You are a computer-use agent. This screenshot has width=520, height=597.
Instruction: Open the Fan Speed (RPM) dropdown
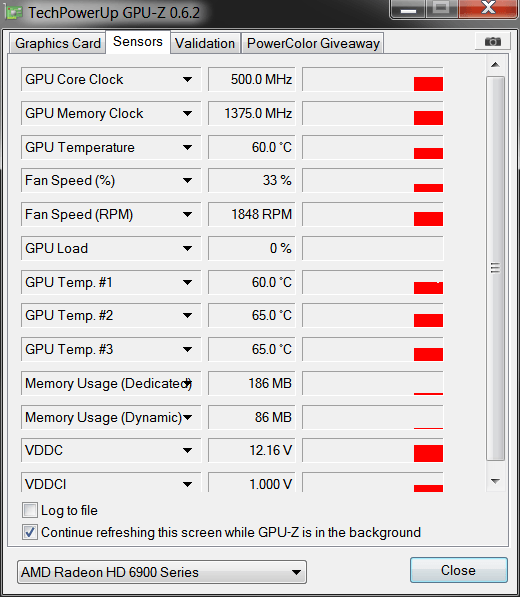[187, 214]
